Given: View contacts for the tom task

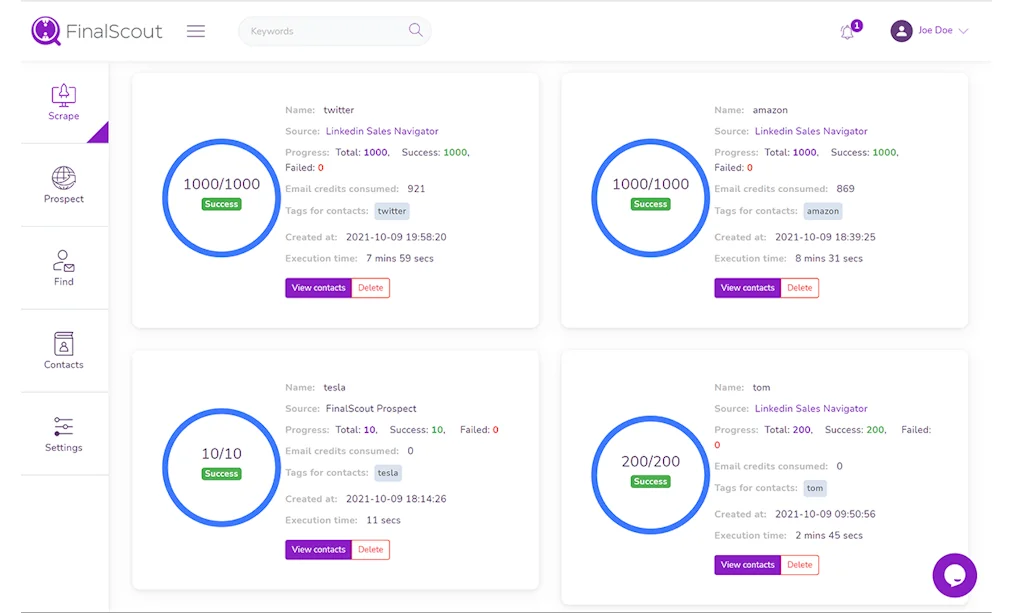Looking at the screenshot, I should point(747,565).
